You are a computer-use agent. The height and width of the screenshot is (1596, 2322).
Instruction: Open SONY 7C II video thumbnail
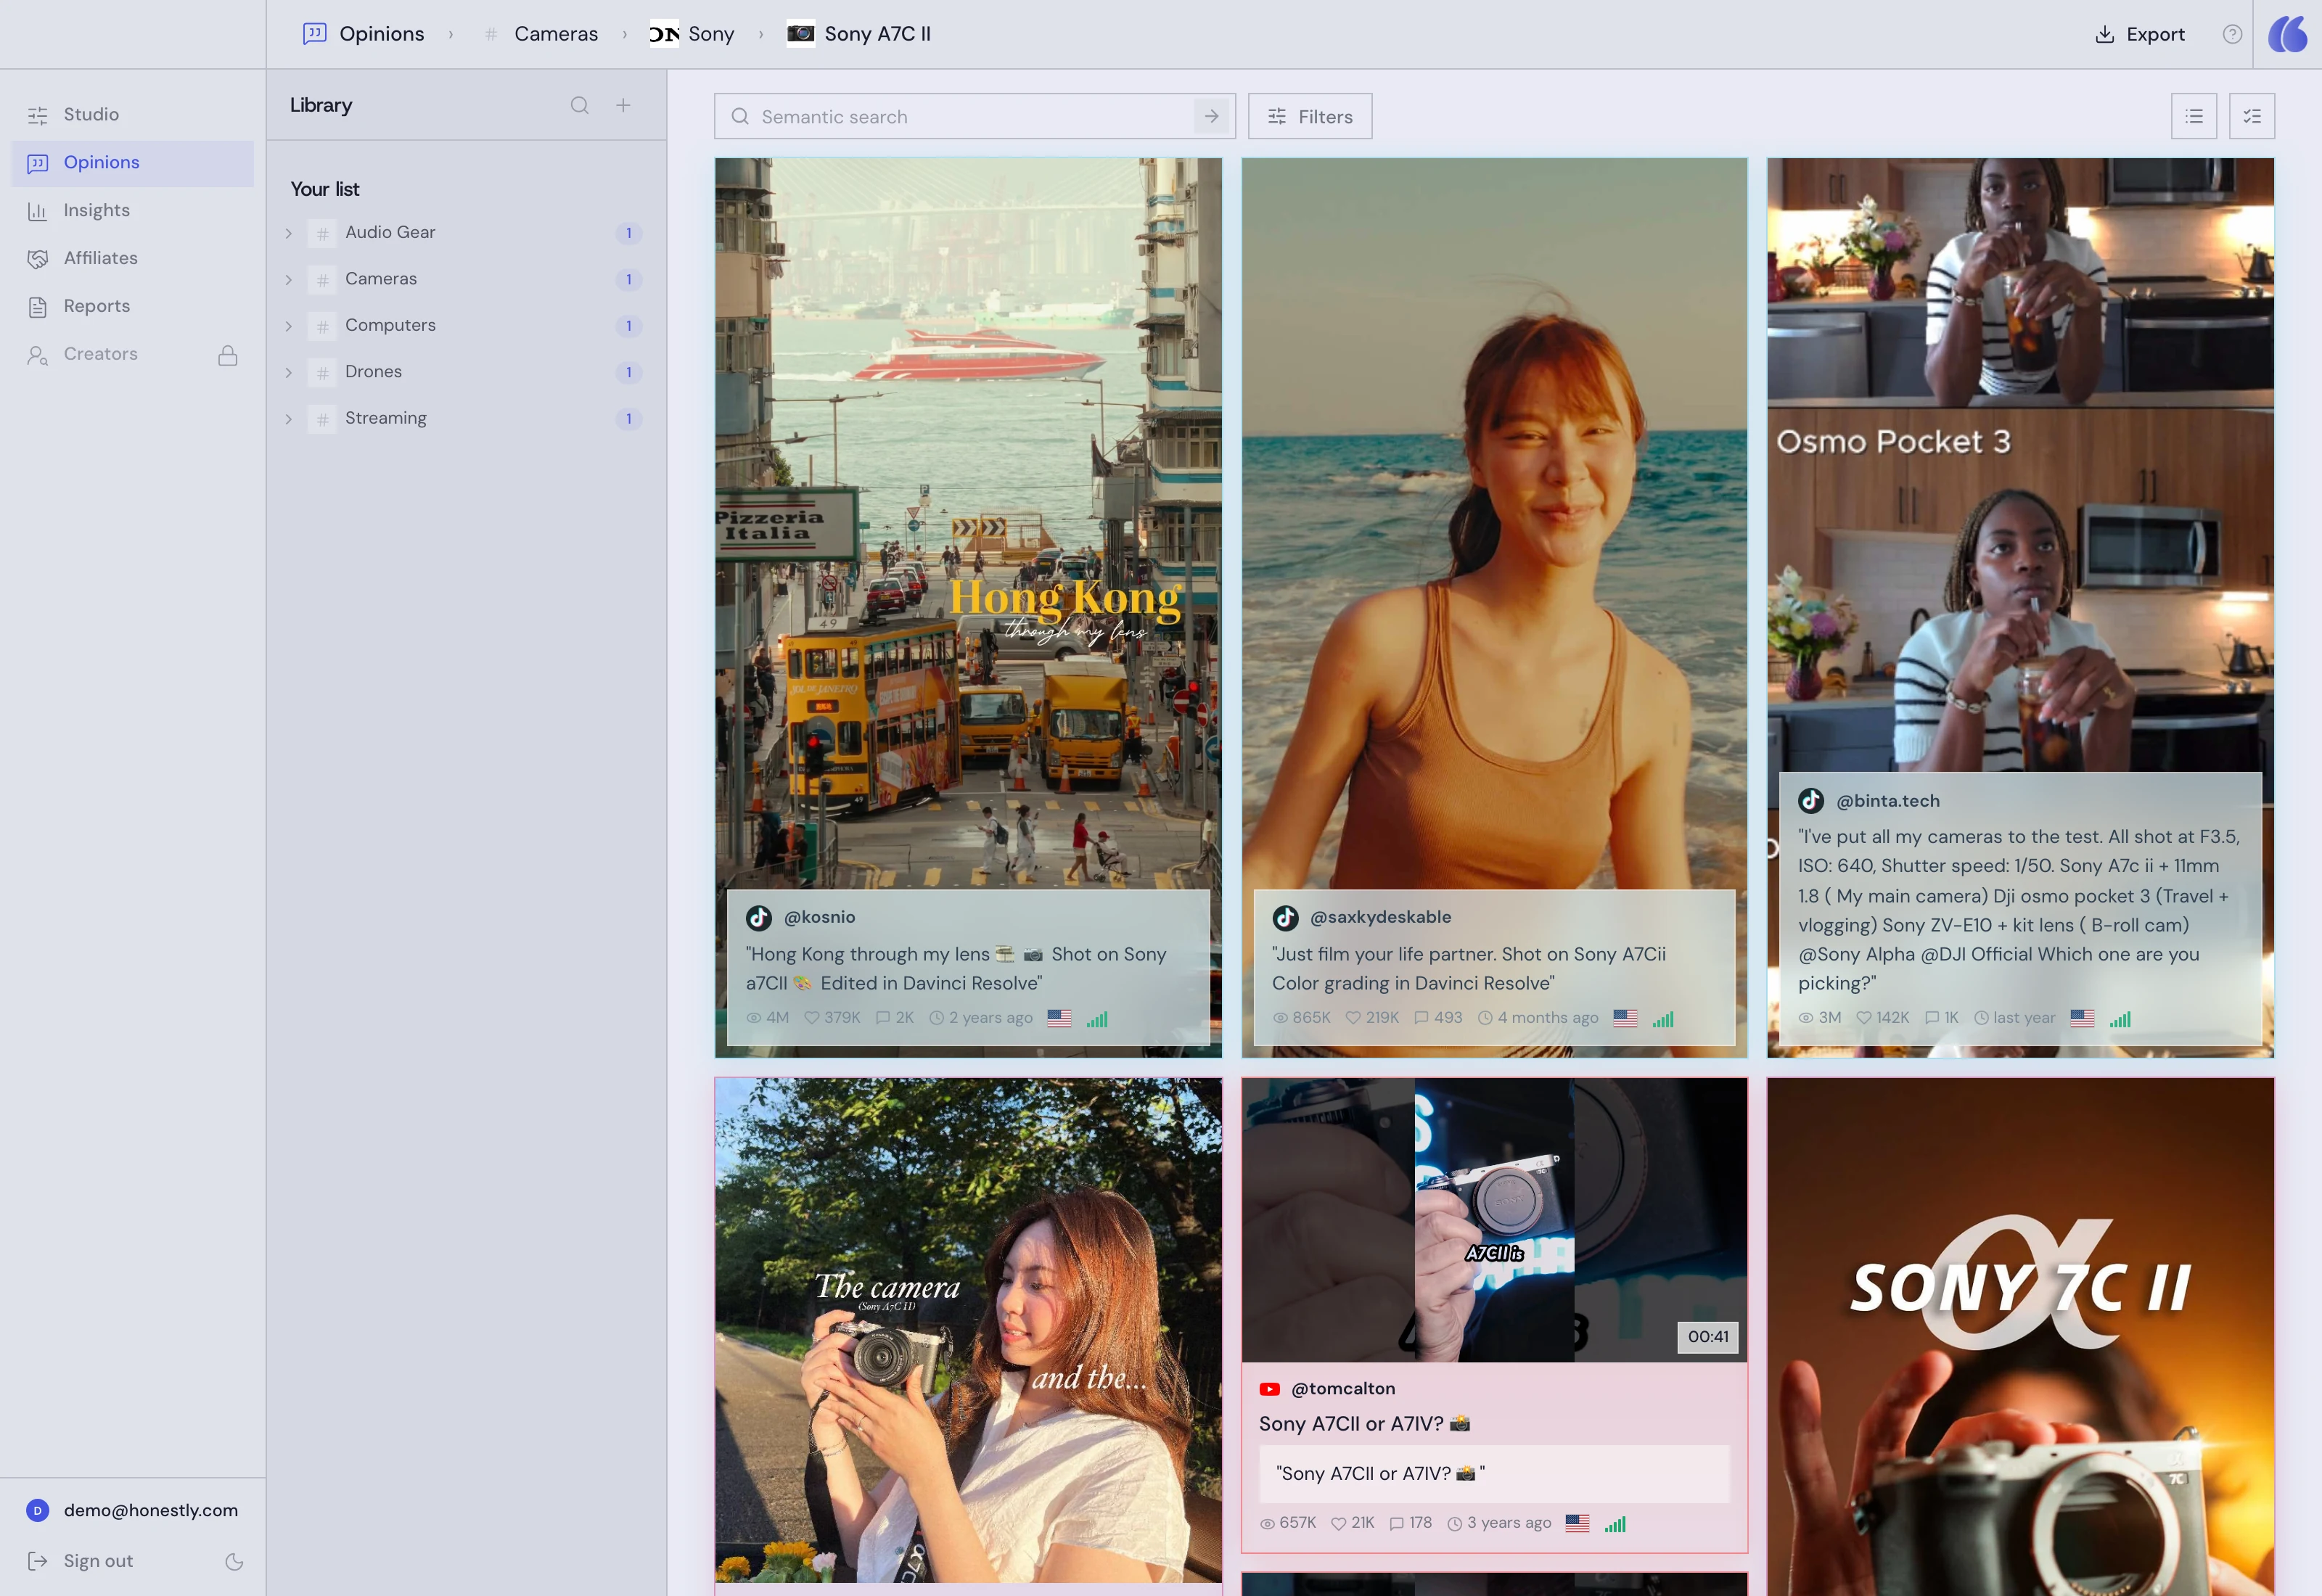pos(2020,1337)
